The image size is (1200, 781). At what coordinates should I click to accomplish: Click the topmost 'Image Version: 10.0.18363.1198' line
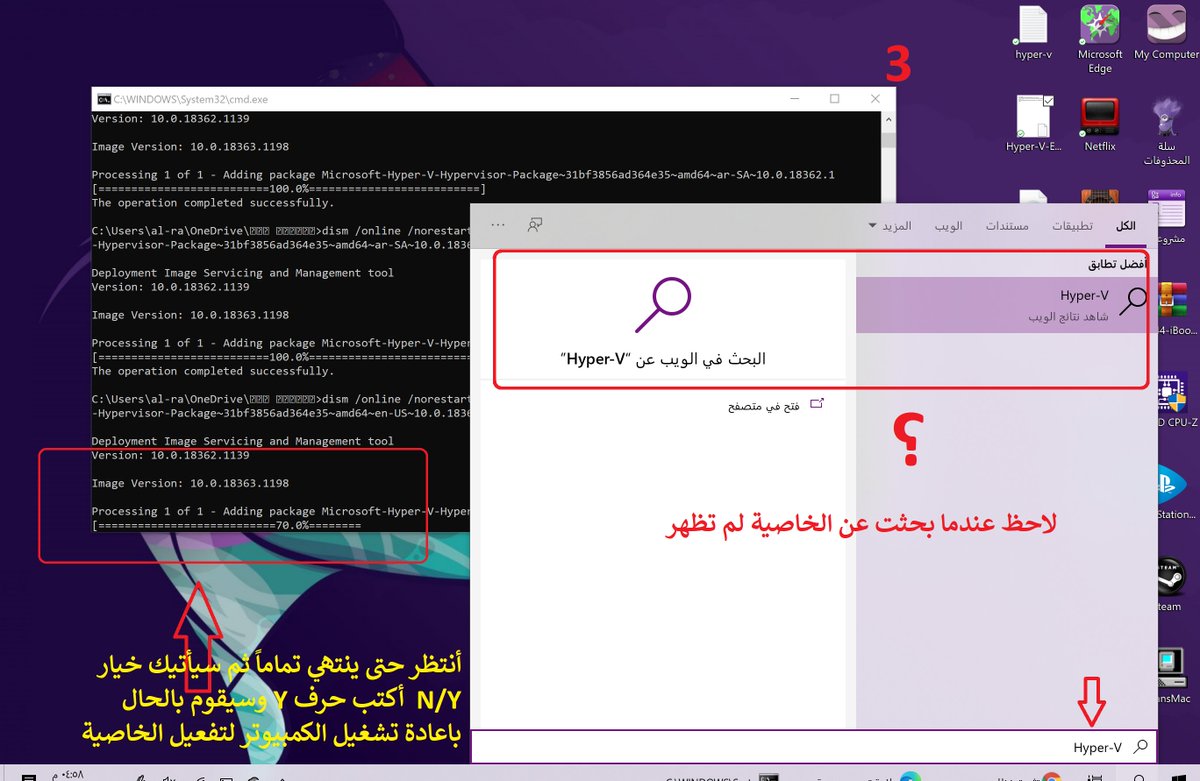(x=190, y=147)
